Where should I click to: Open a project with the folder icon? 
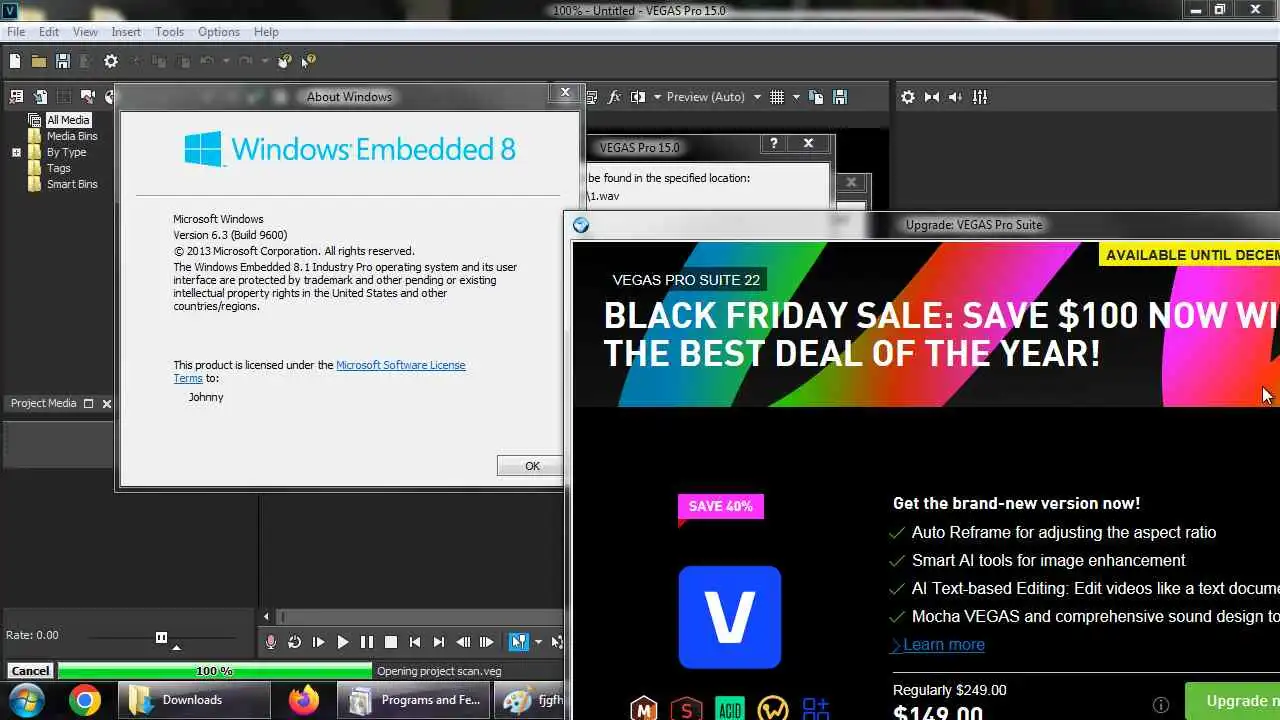(x=38, y=61)
